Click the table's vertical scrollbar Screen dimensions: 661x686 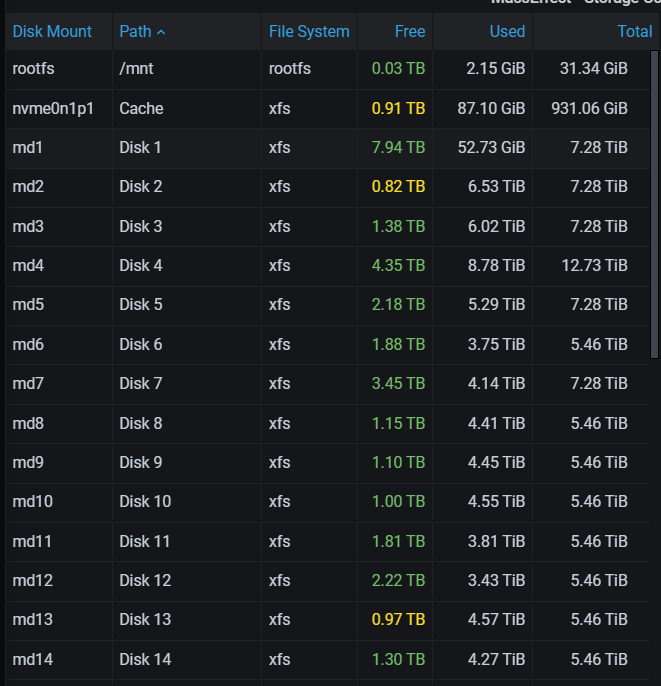654,204
